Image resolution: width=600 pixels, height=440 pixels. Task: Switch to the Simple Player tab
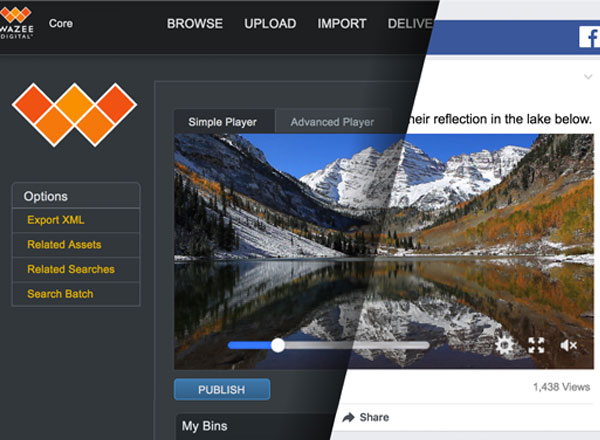click(x=224, y=122)
